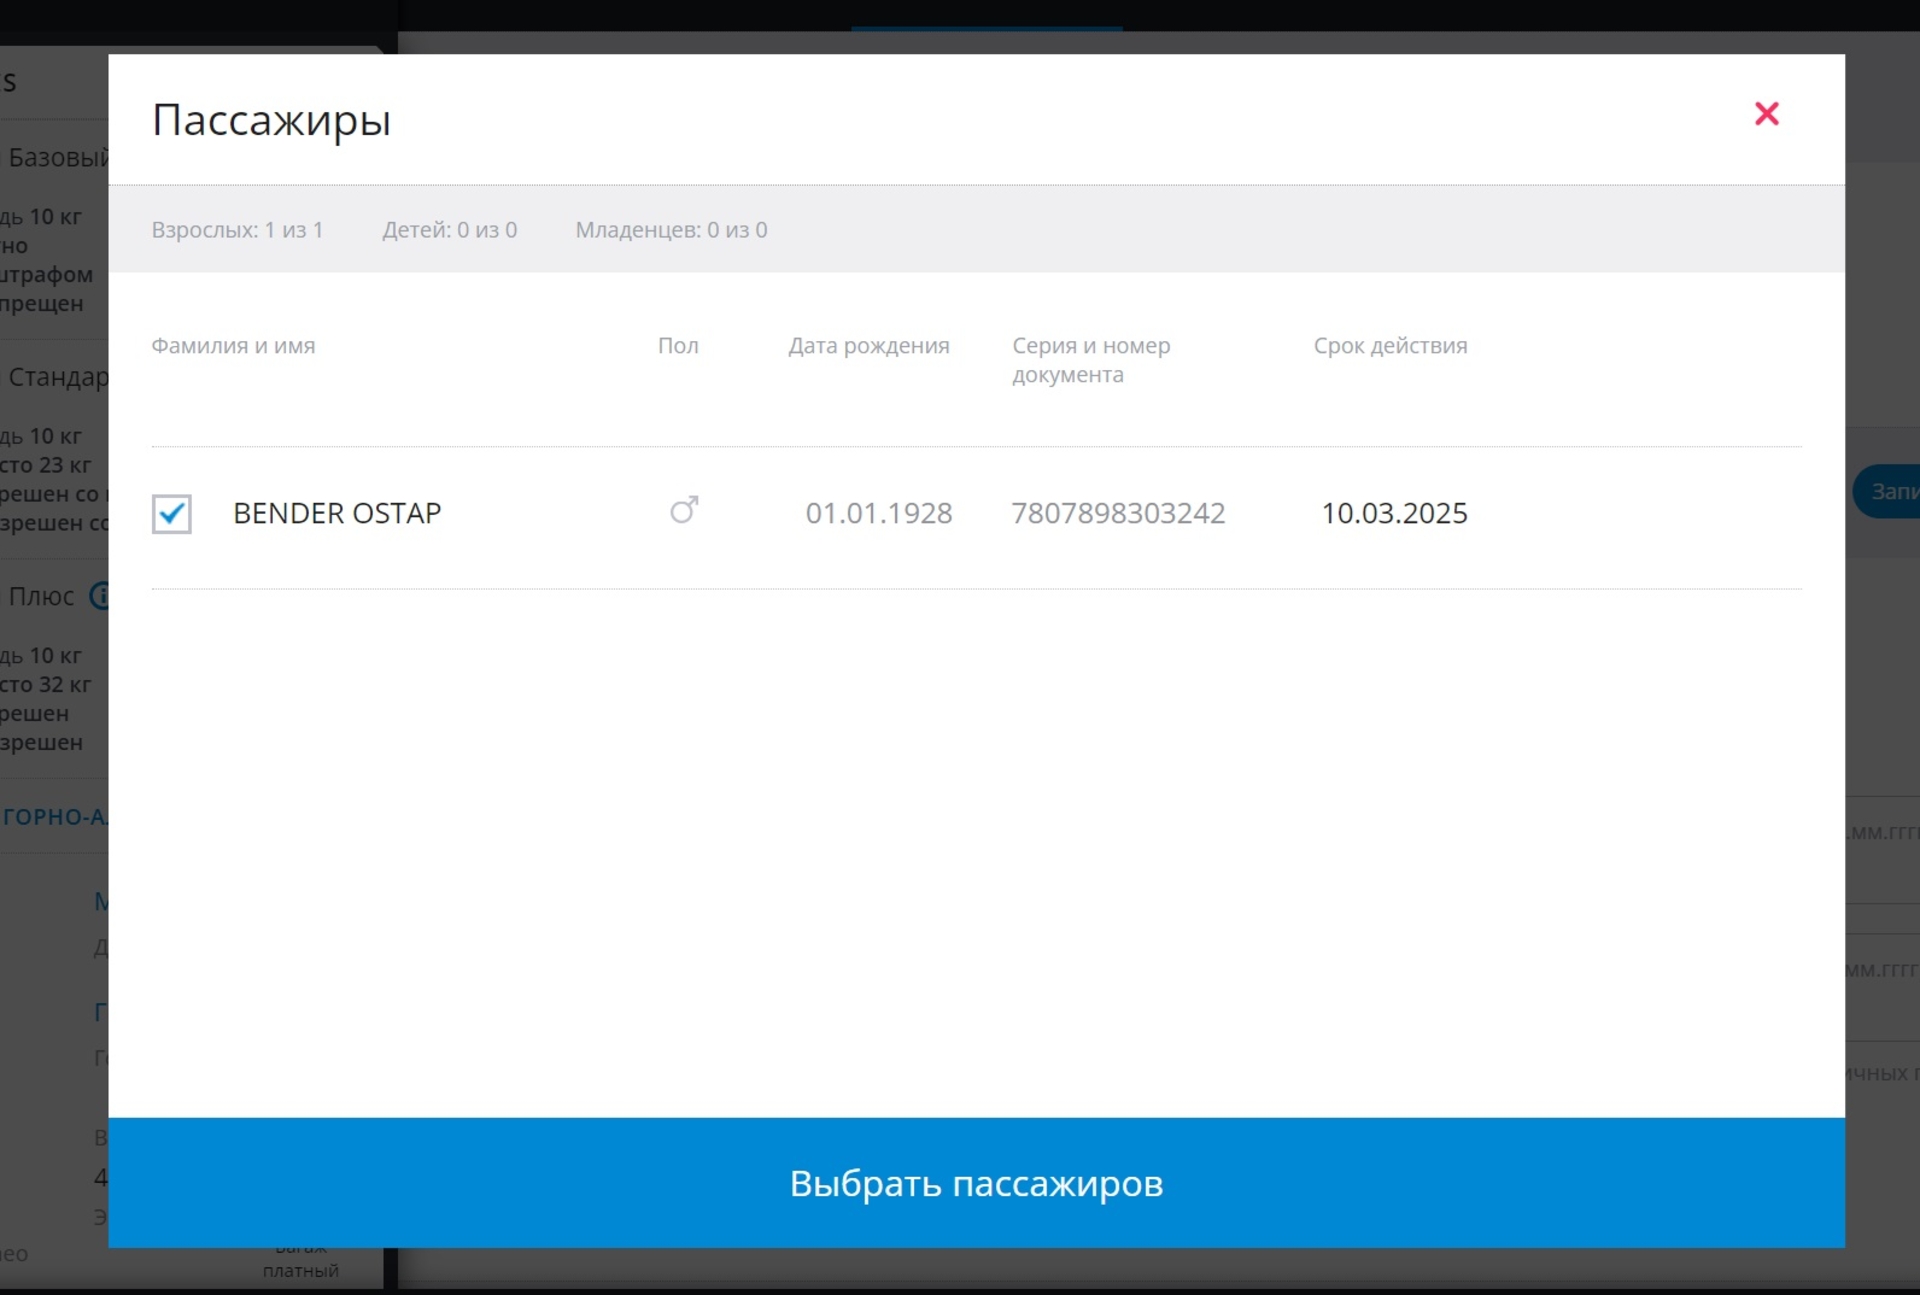Click the male gender symbol icon
Screen dimensions: 1920x1295
click(684, 511)
